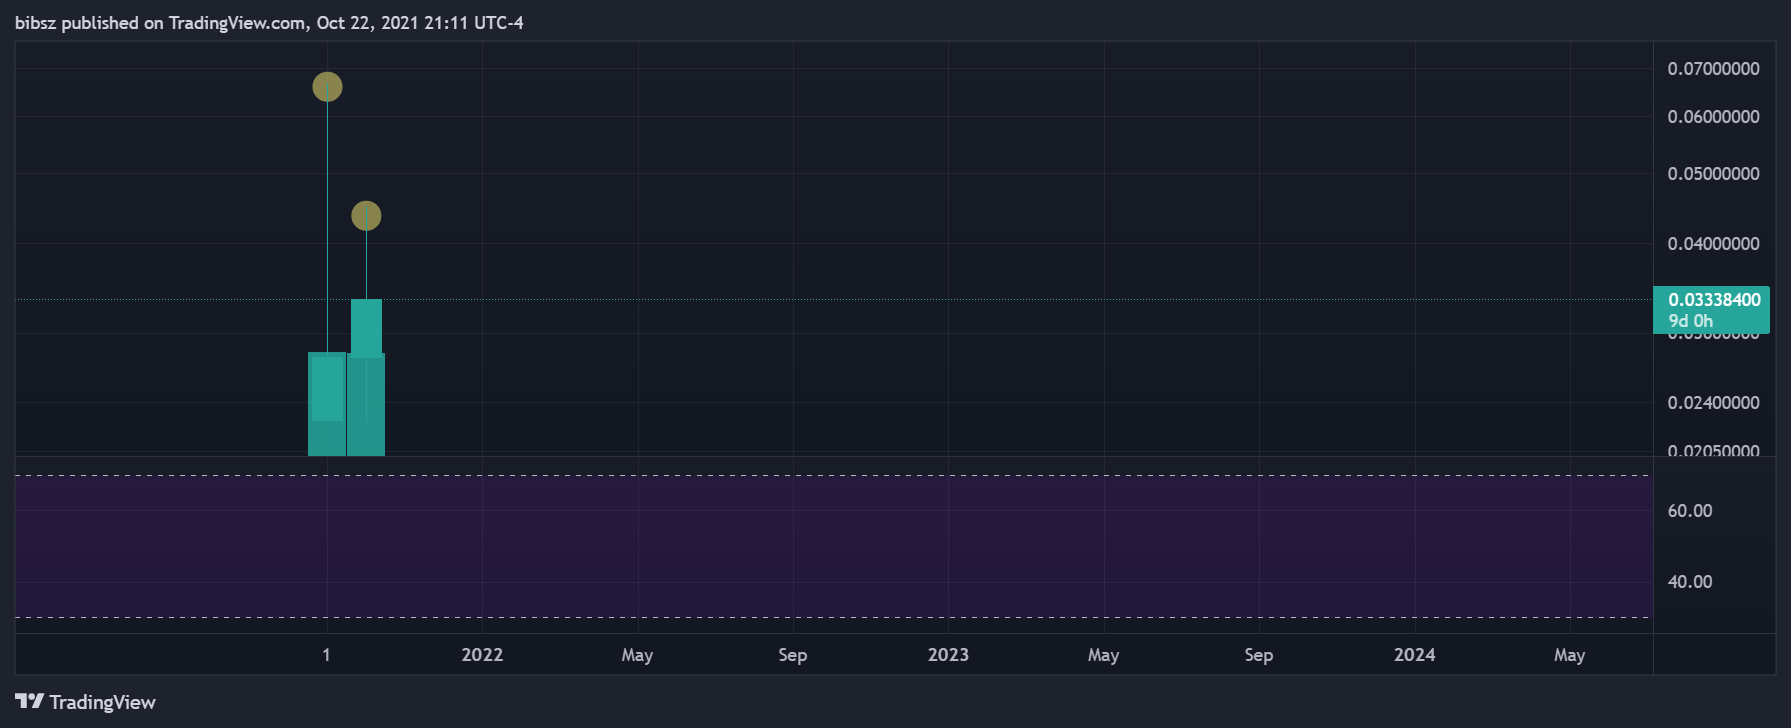Click the 60.00 indicator axis label
The height and width of the screenshot is (728, 1791).
pyautogui.click(x=1690, y=511)
